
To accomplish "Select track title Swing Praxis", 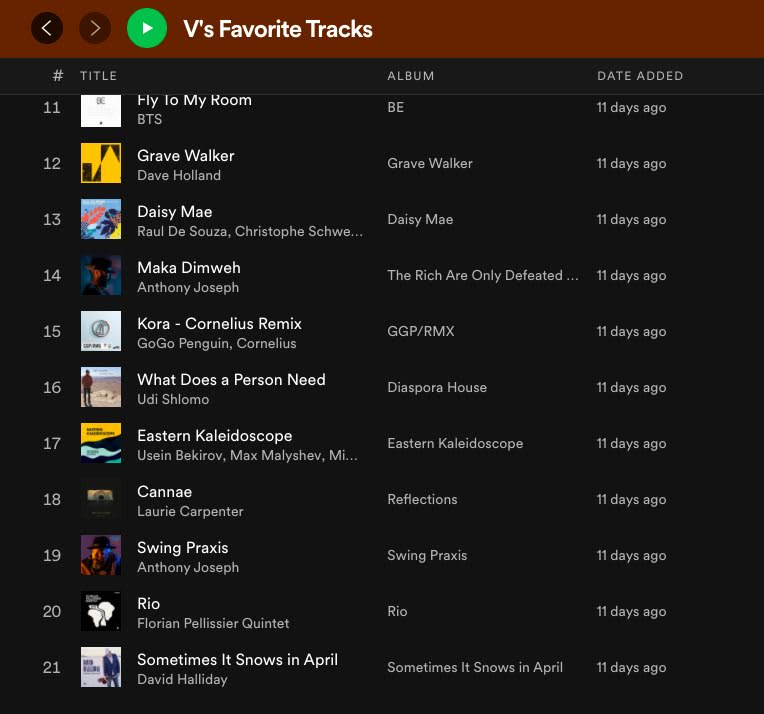I will click(x=183, y=548).
